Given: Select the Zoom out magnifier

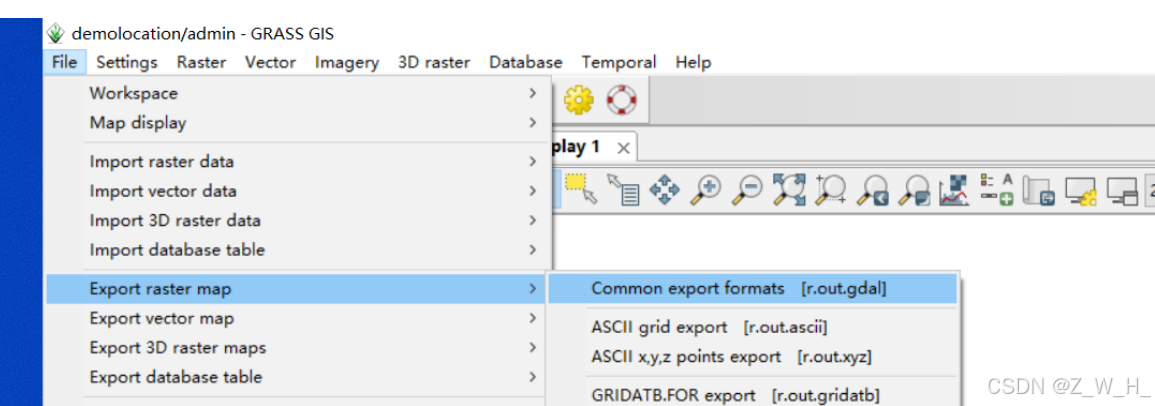Looking at the screenshot, I should [x=746, y=189].
